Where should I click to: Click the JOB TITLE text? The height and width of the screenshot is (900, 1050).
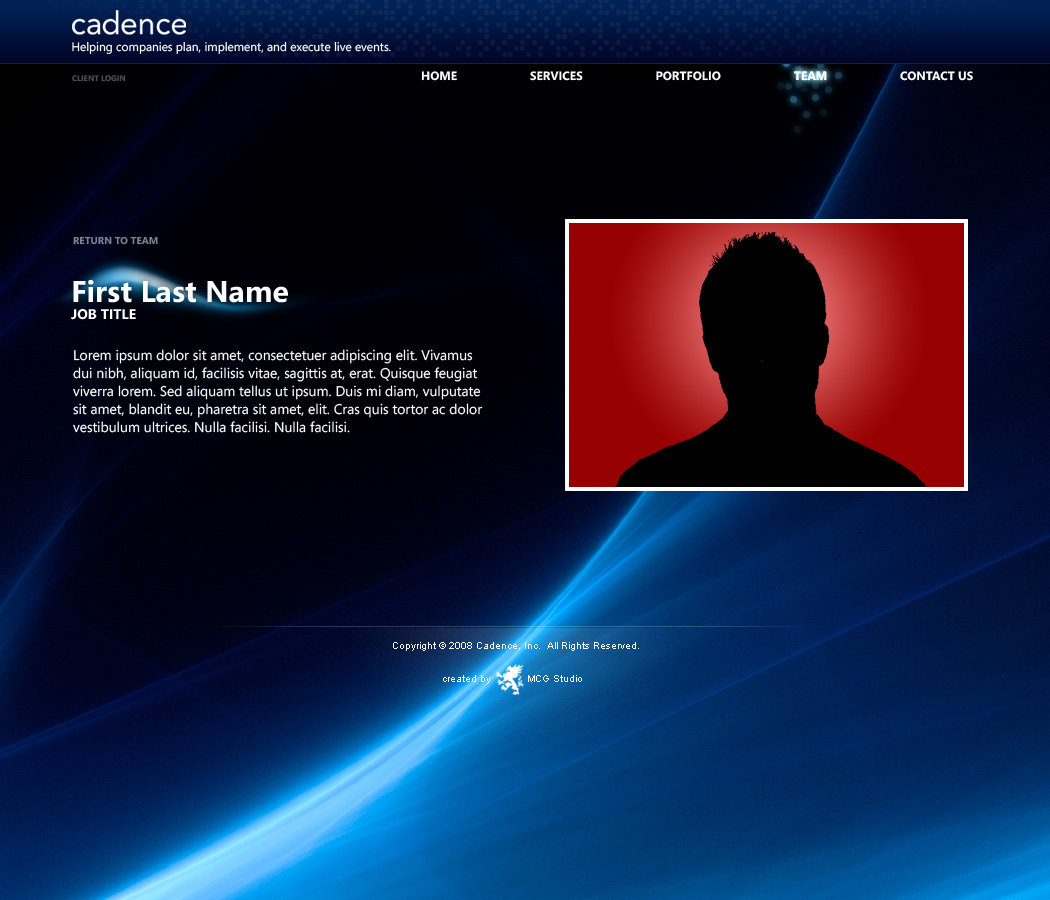[x=104, y=314]
